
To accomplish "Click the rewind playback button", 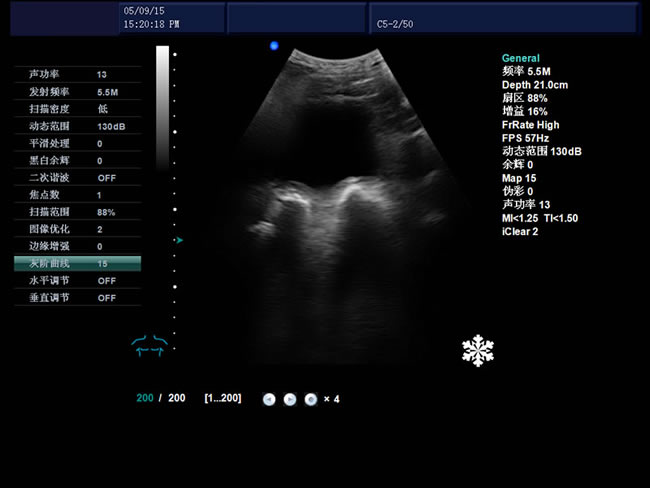I will pyautogui.click(x=269, y=399).
